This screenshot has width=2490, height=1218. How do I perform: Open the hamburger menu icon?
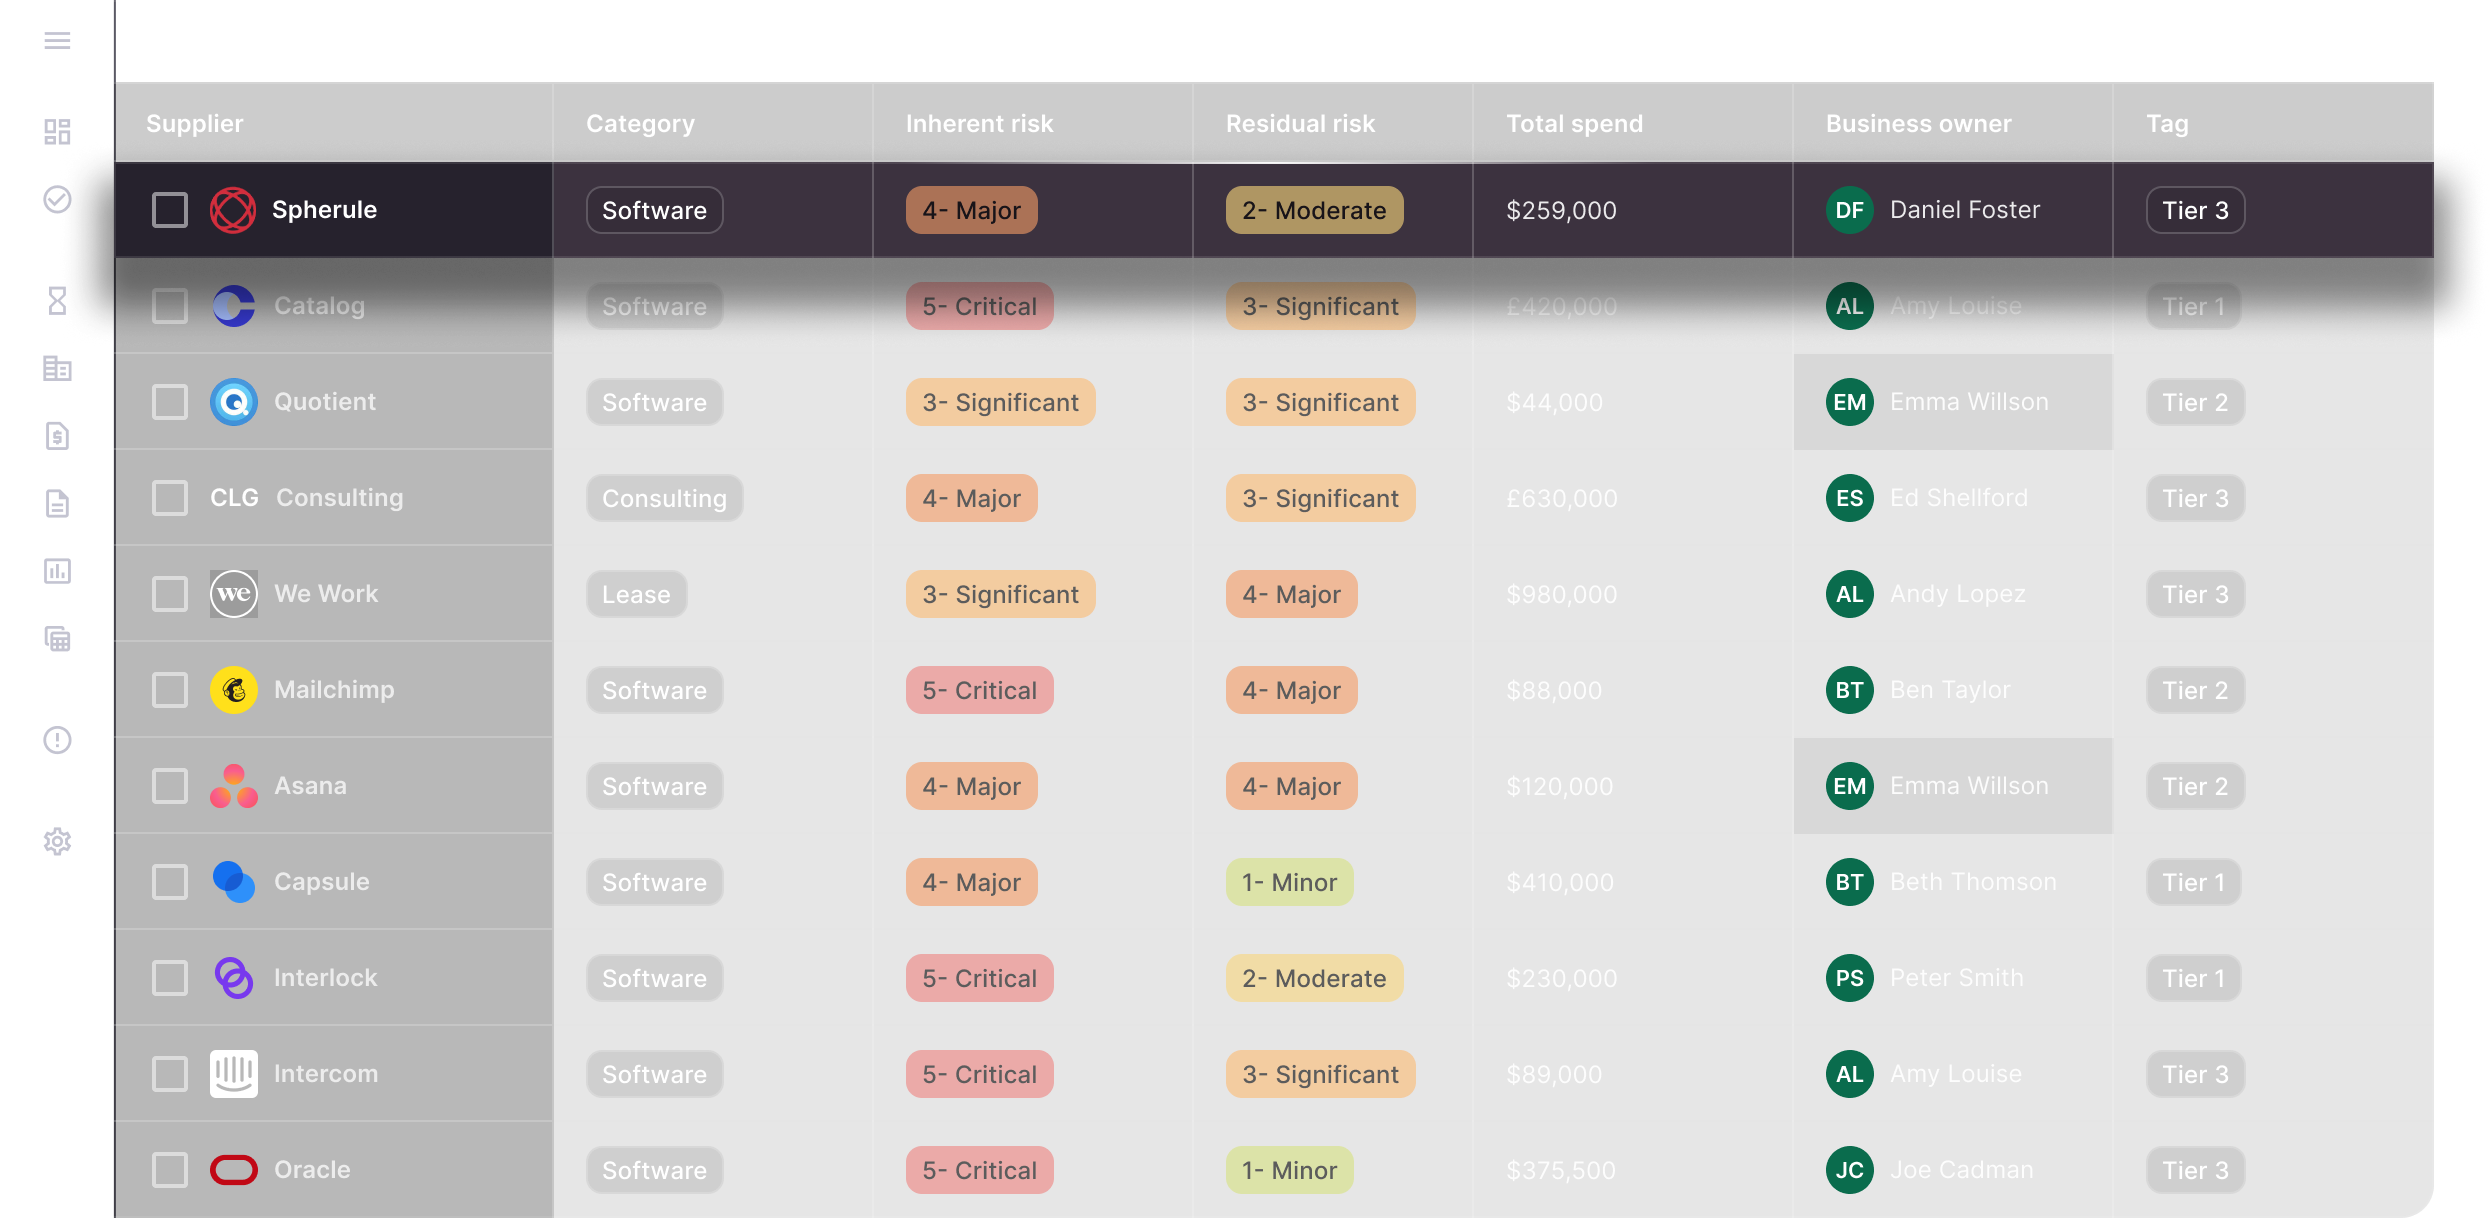pos(57,41)
